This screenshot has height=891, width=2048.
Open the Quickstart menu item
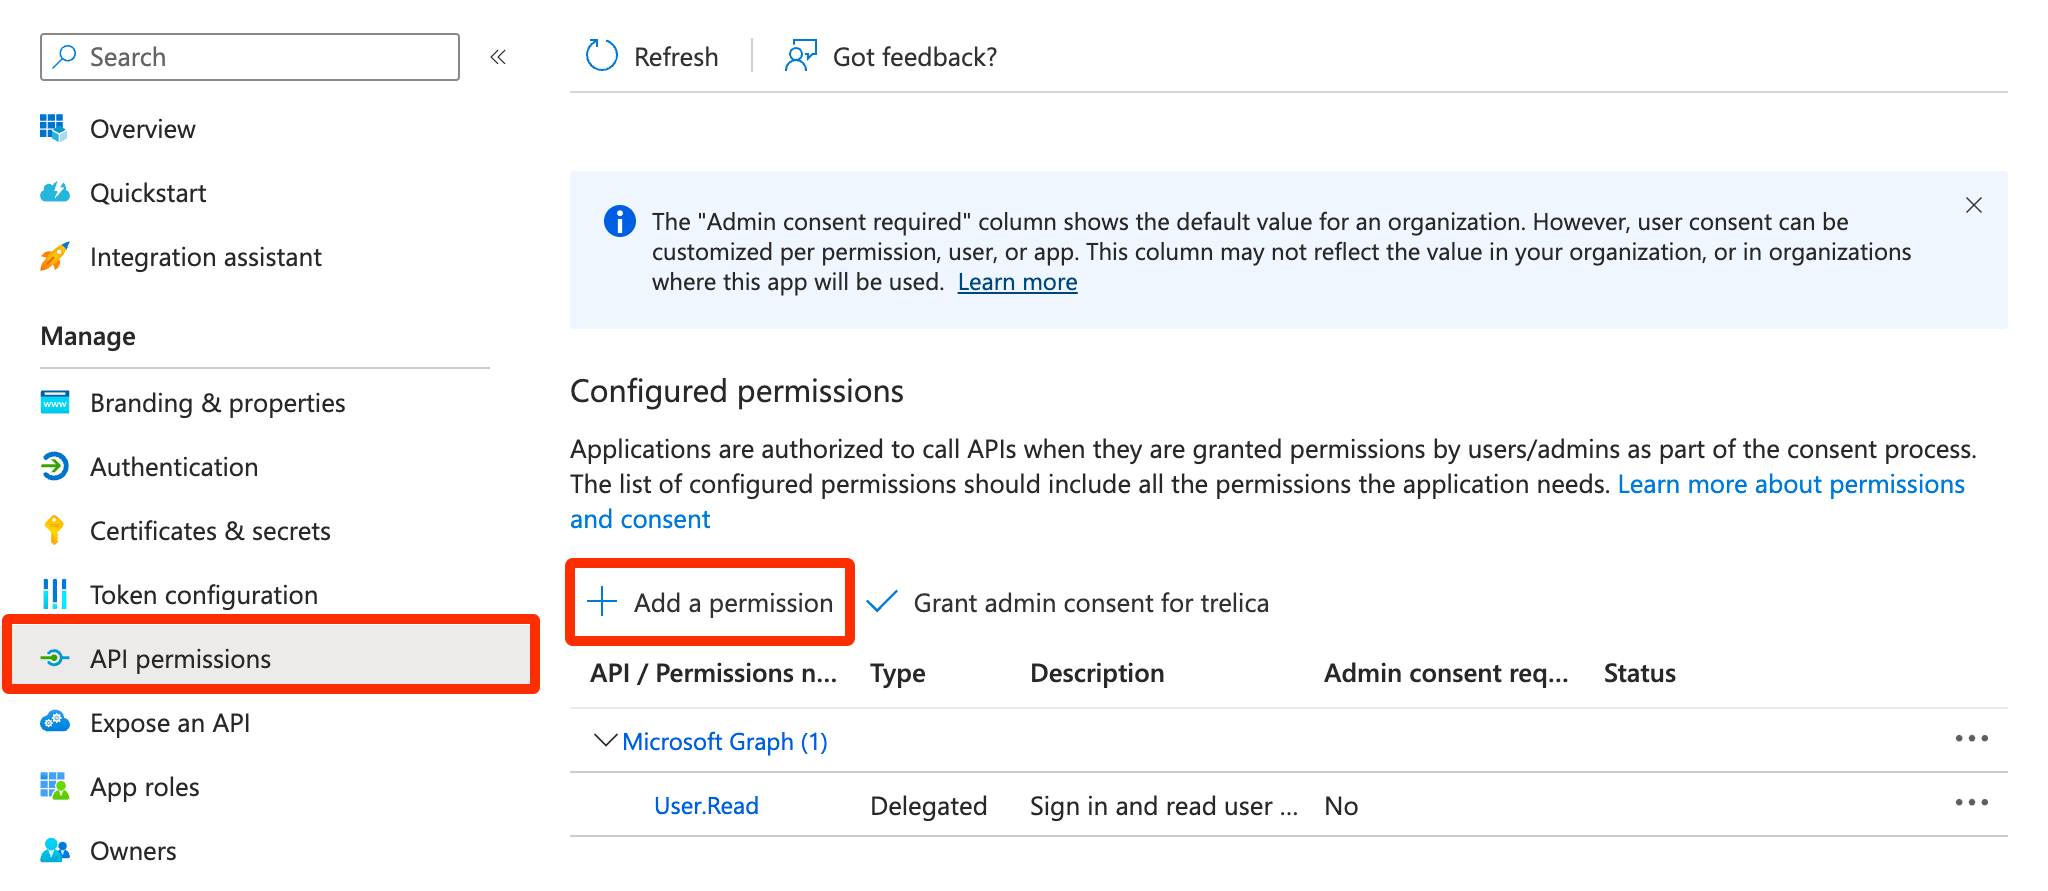click(148, 193)
